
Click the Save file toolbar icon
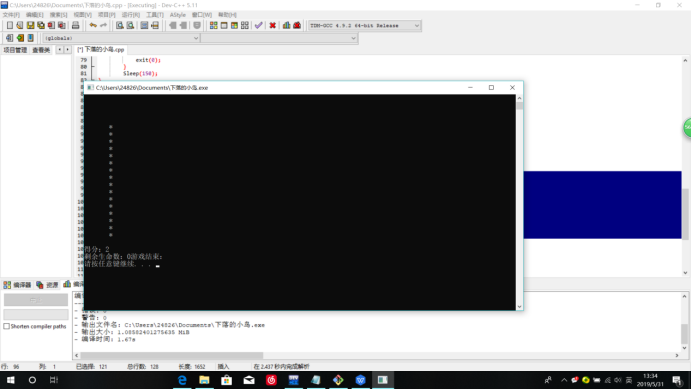(x=30, y=26)
